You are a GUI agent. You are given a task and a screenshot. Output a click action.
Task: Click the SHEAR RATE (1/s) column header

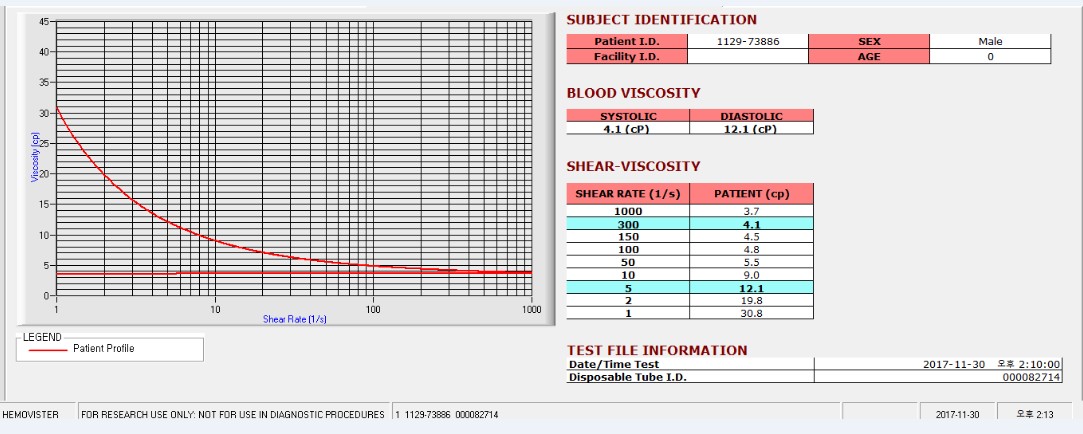628,194
